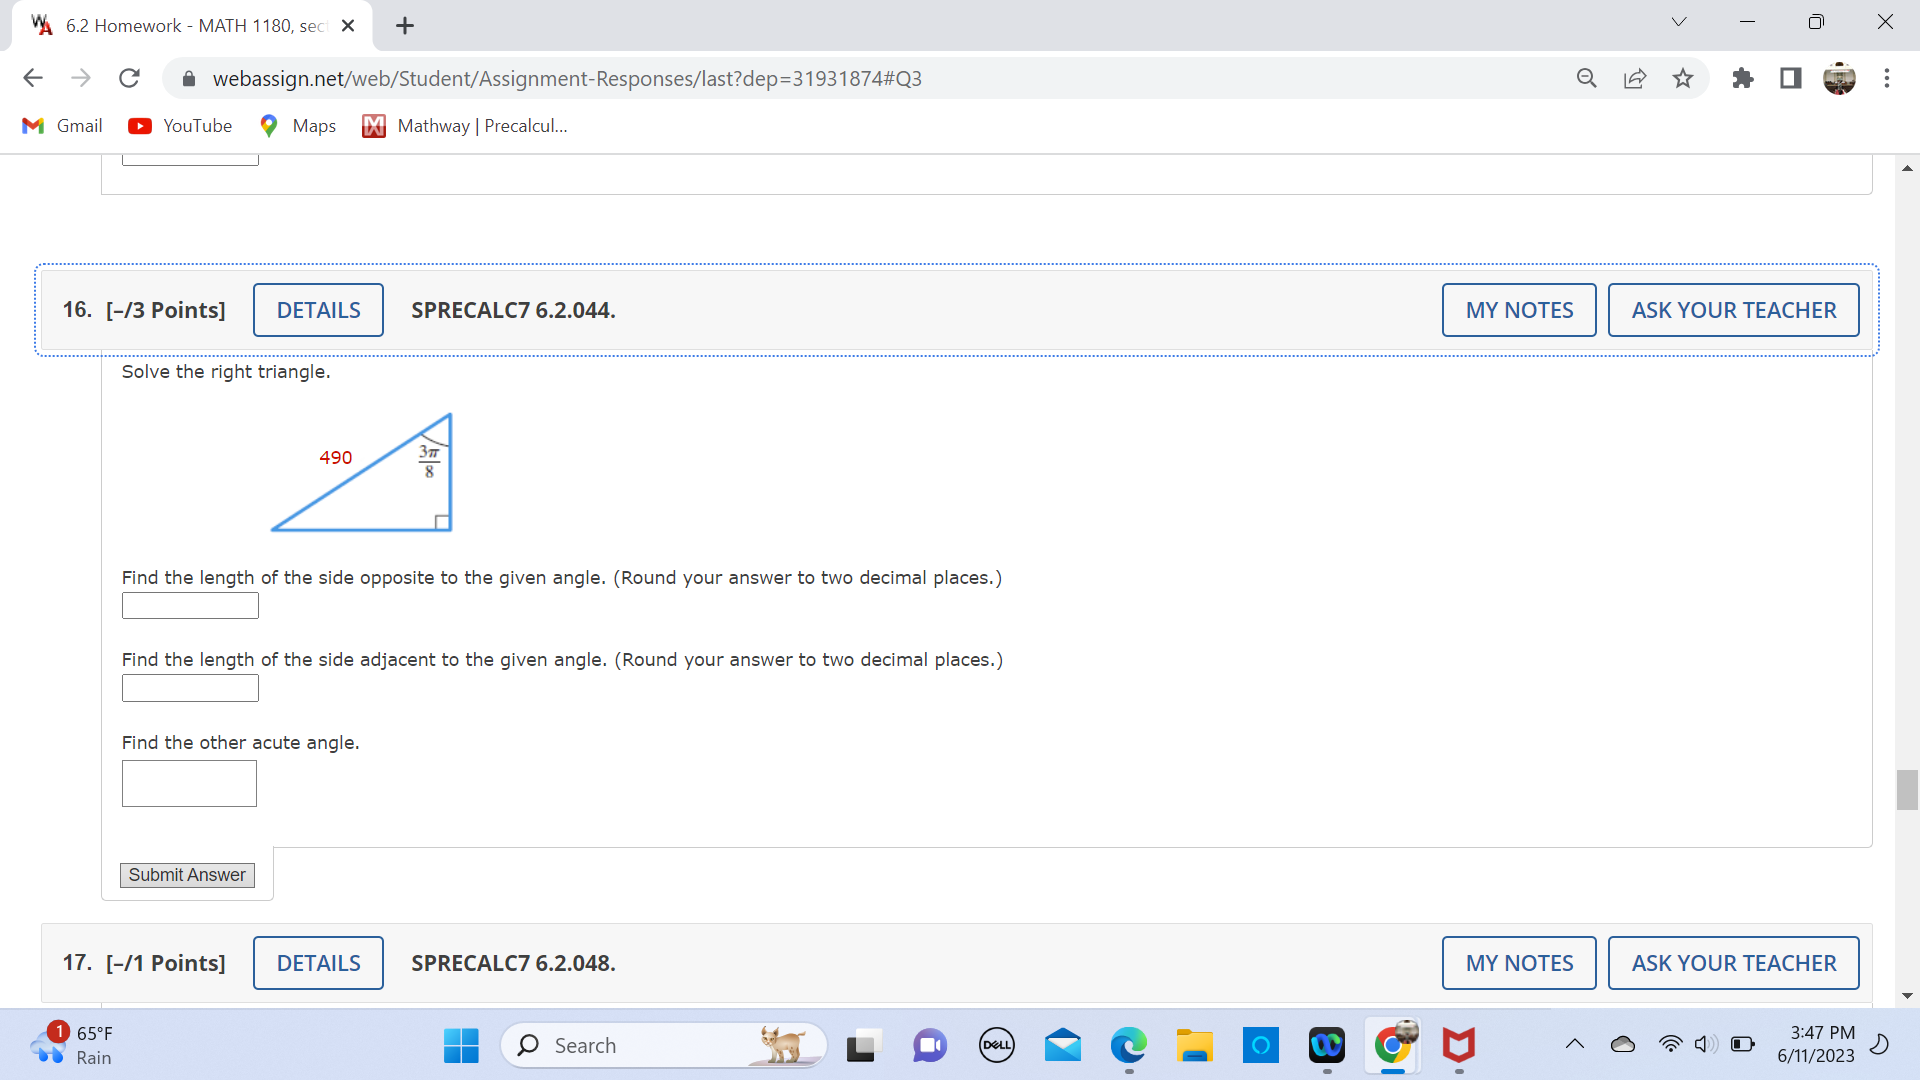Open the tab search chevron
Image resolution: width=1920 pixels, height=1080 pixels.
[1679, 21]
